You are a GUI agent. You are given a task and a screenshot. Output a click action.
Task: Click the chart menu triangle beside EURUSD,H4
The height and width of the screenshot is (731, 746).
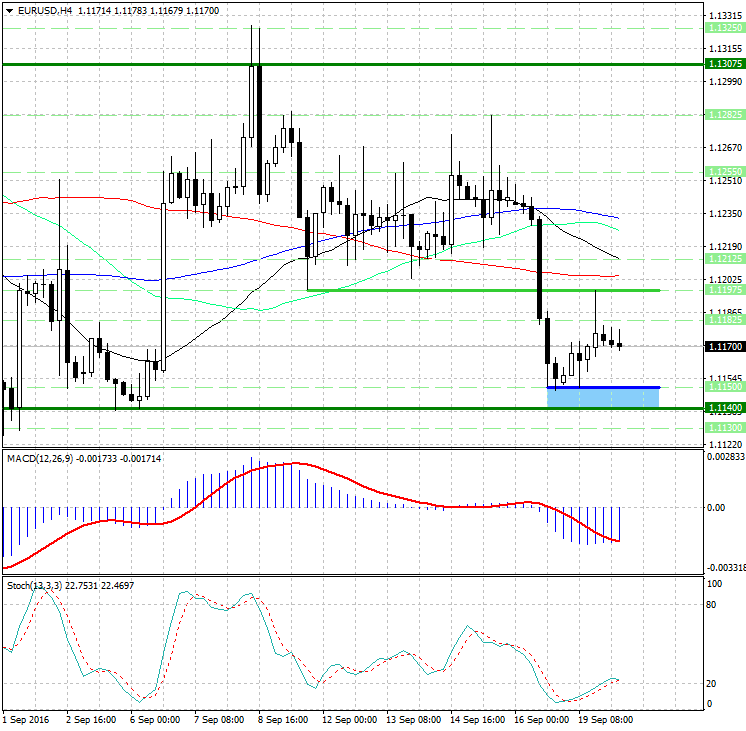[10, 10]
